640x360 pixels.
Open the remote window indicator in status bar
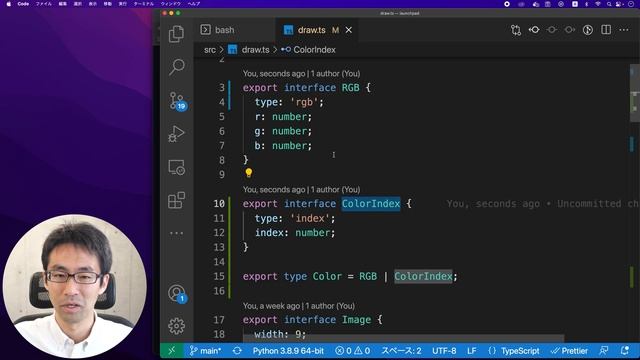click(x=171, y=351)
